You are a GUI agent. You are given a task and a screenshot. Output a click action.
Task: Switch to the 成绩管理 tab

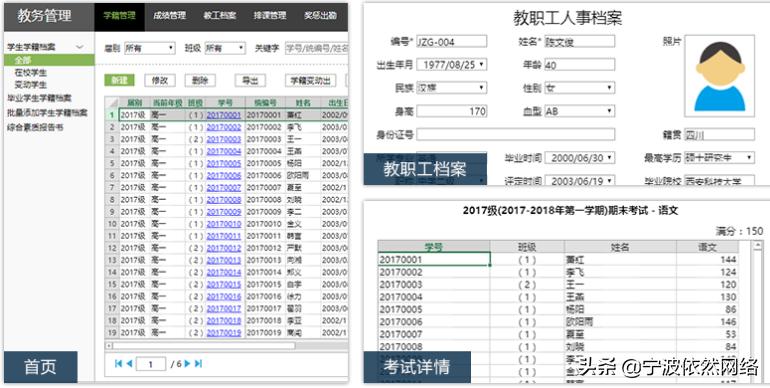[169, 16]
